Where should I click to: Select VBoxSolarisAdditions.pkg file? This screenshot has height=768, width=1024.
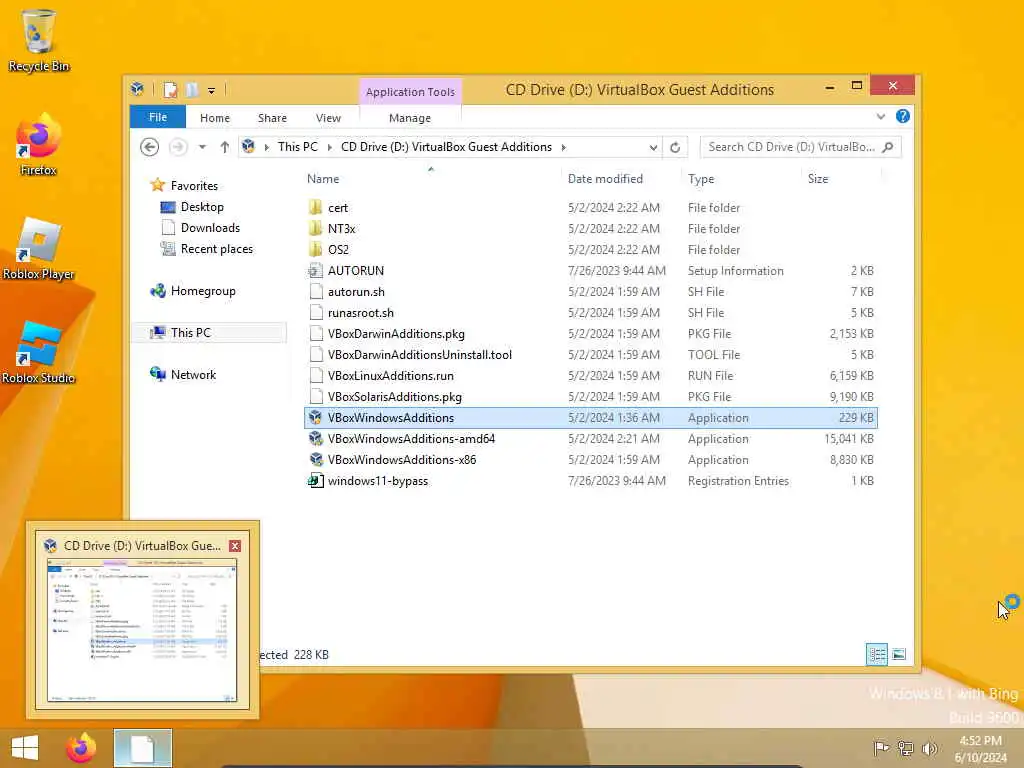pyautogui.click(x=590, y=396)
